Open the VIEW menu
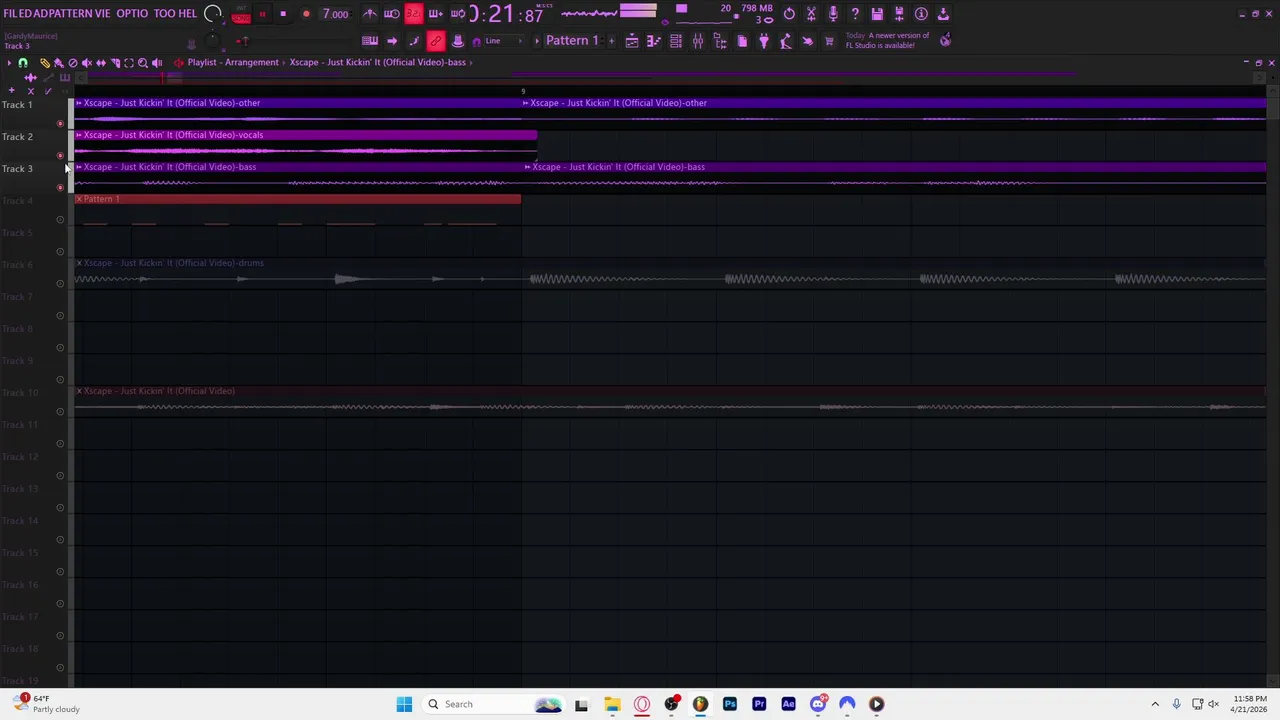 click(x=103, y=14)
